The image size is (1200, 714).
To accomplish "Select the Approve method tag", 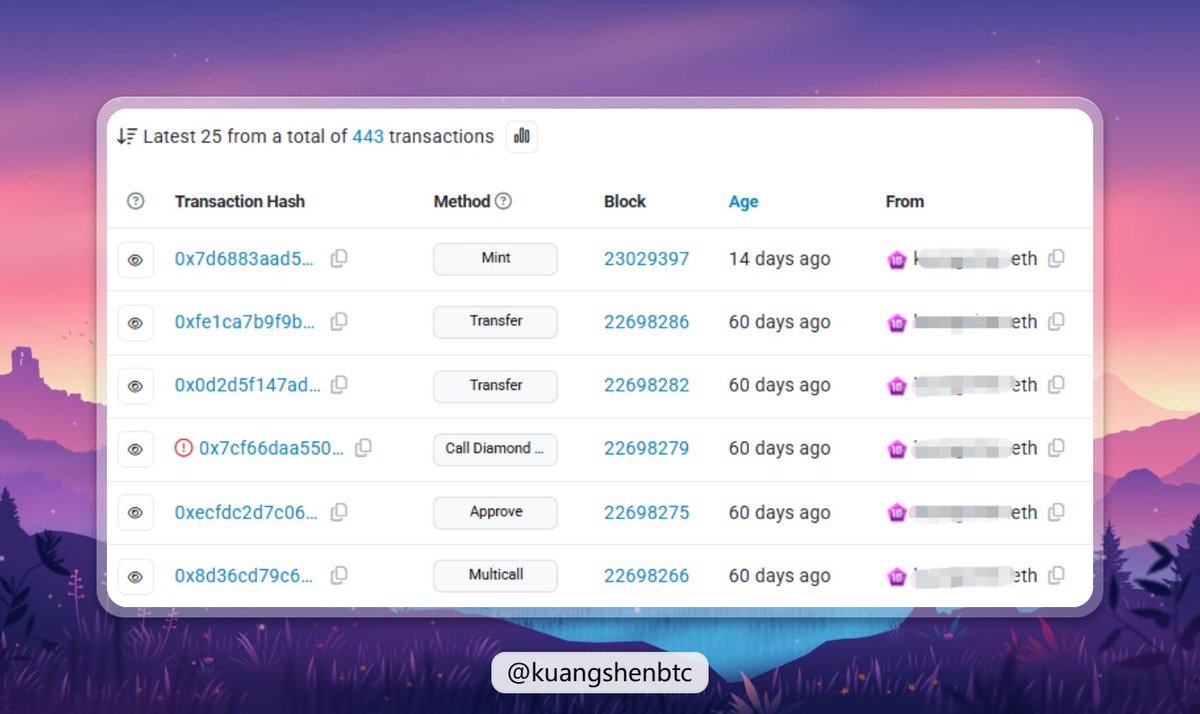I will [x=495, y=512].
